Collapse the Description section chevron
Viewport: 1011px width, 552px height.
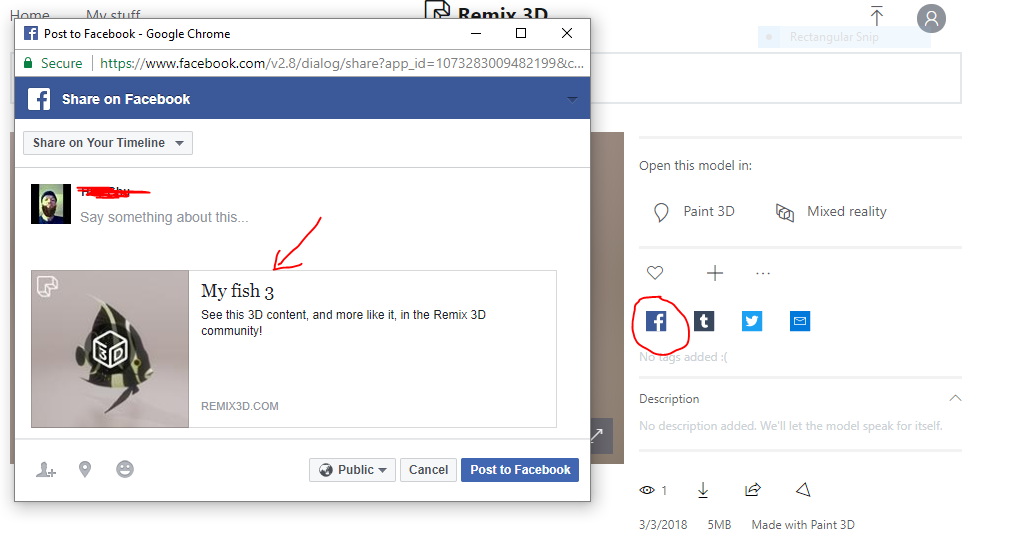click(x=955, y=398)
